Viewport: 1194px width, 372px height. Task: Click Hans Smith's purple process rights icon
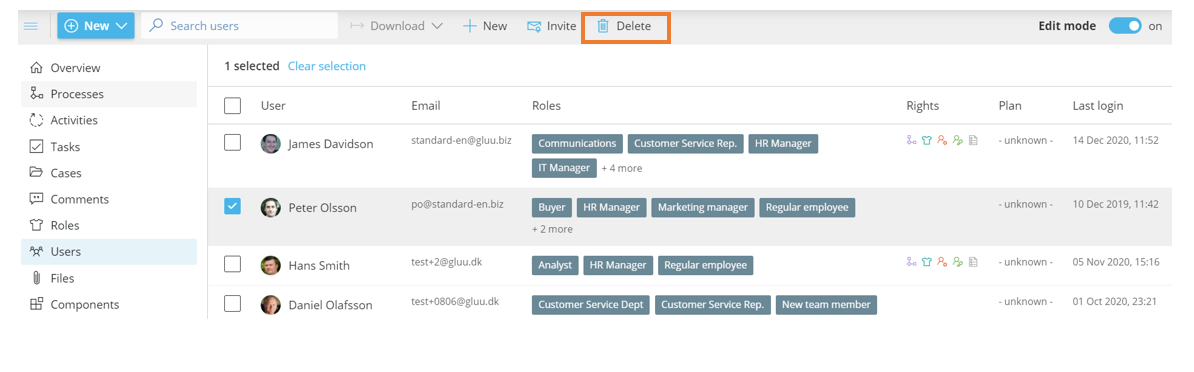click(x=911, y=262)
